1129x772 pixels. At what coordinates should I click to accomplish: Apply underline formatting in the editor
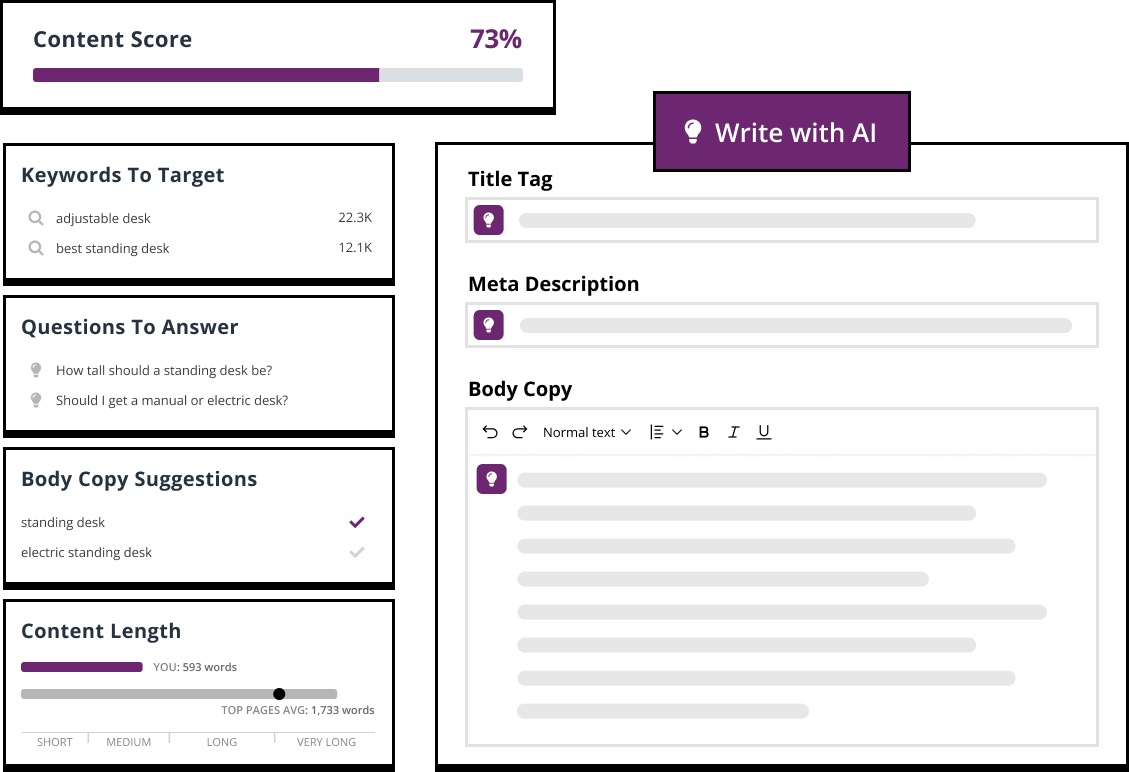(x=763, y=431)
